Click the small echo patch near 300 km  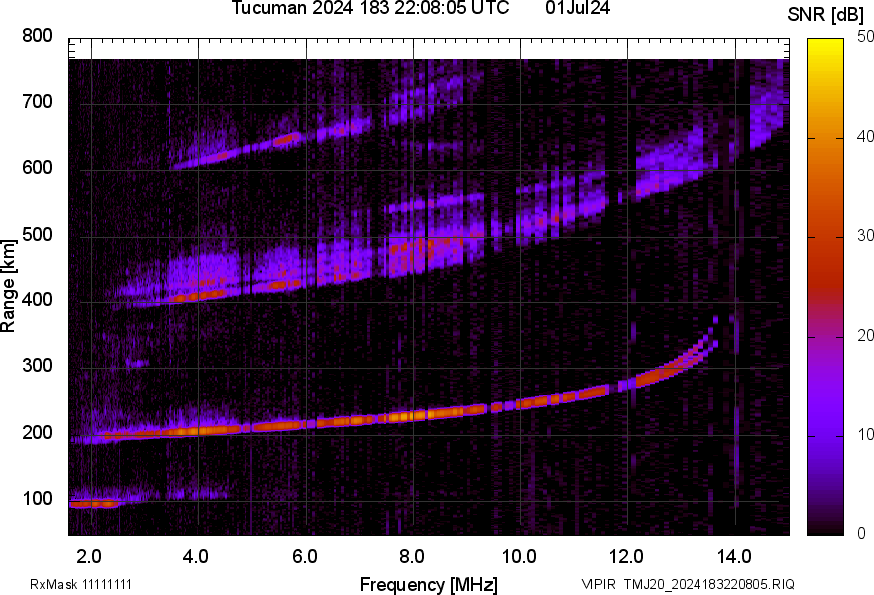point(137,363)
